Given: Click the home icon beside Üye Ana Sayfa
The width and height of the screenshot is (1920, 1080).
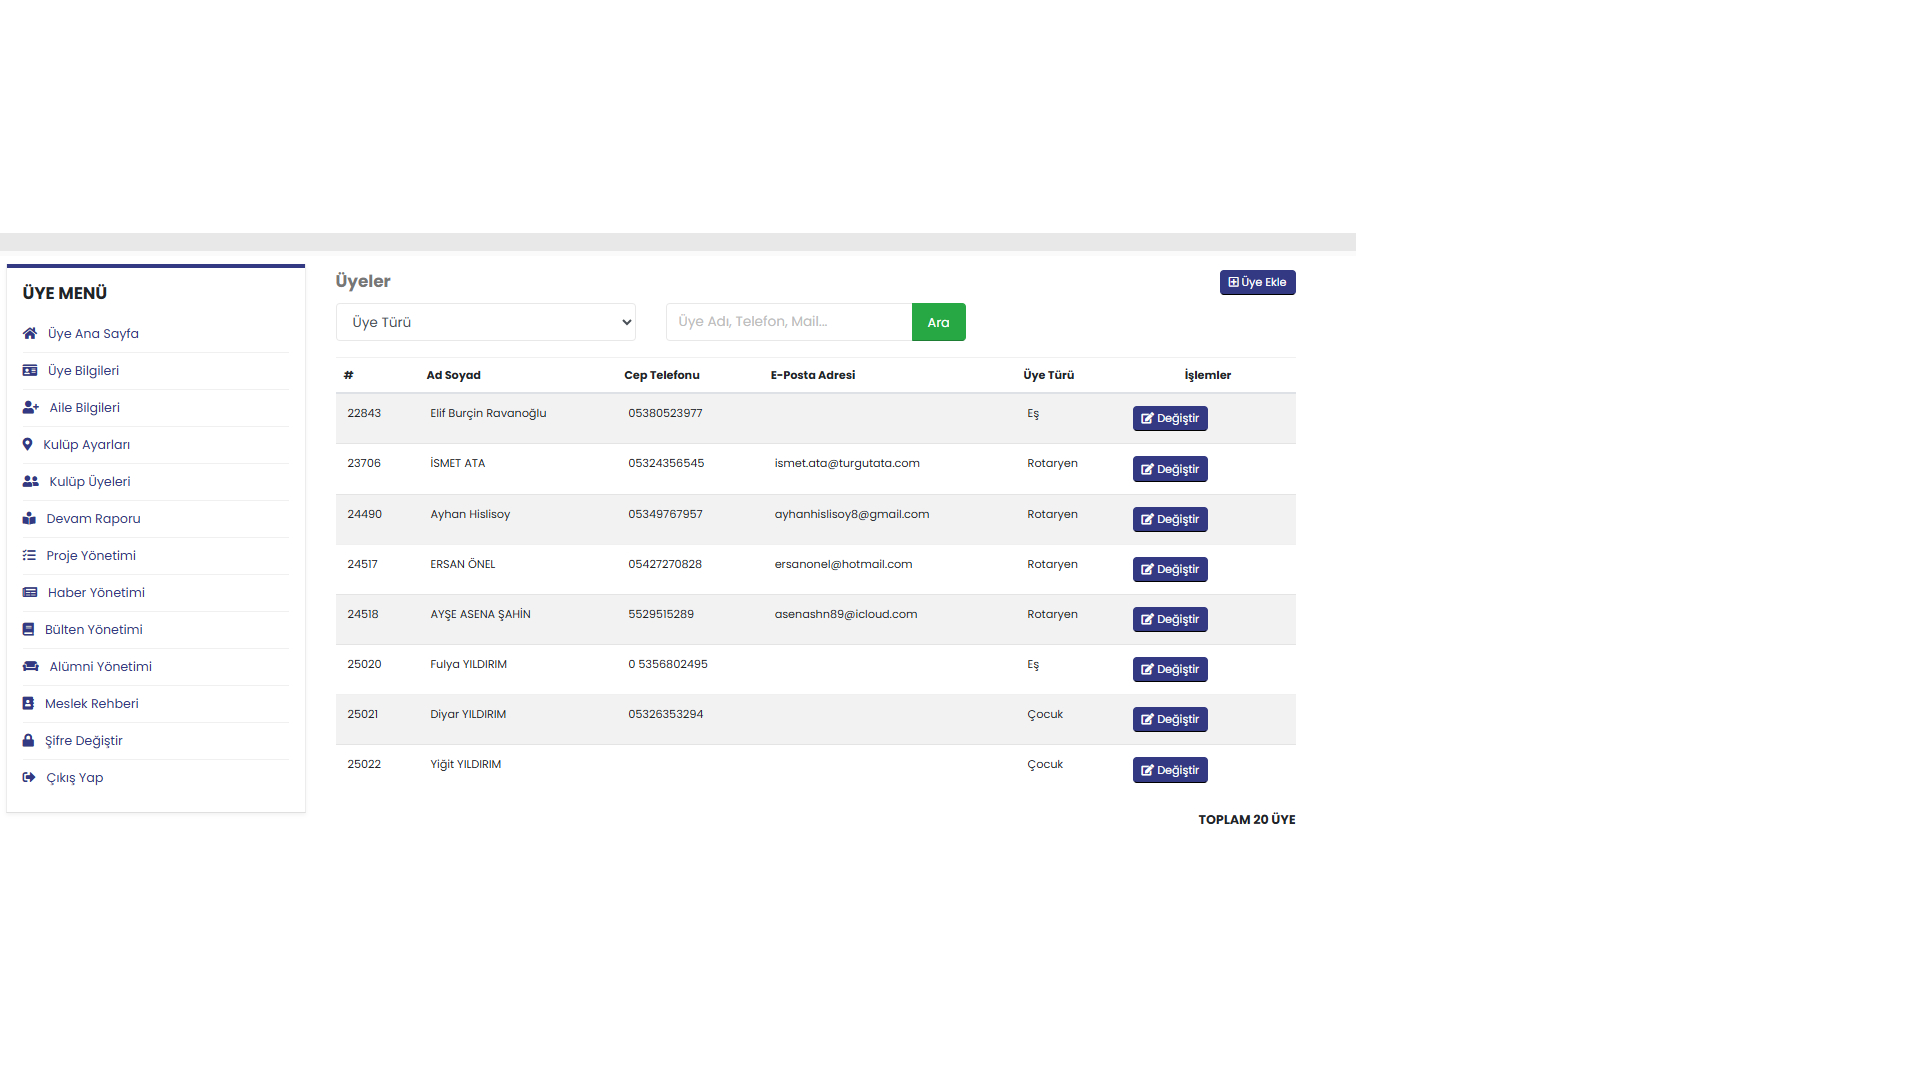Looking at the screenshot, I should click(30, 333).
